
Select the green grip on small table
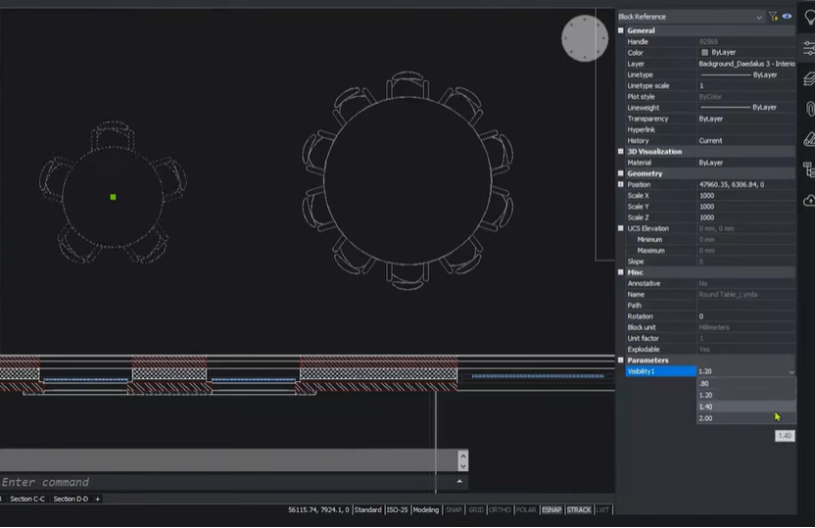coord(113,197)
